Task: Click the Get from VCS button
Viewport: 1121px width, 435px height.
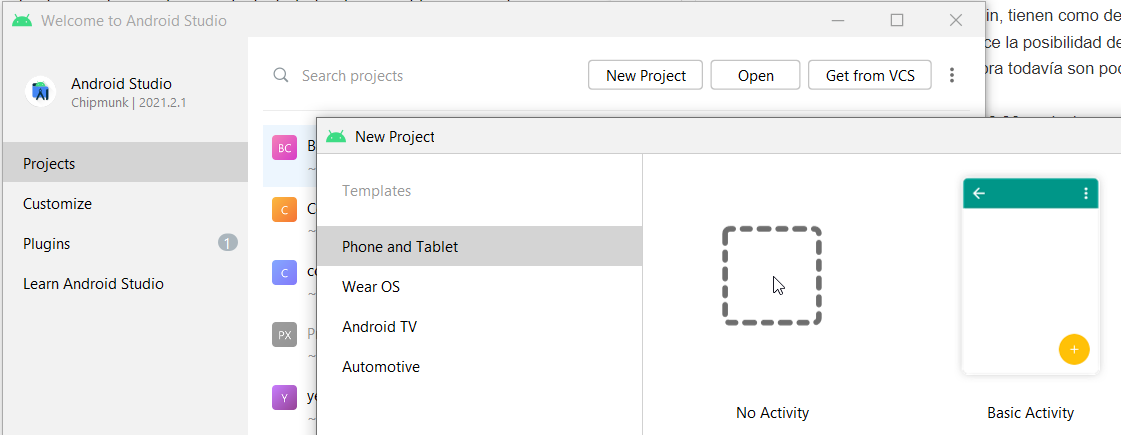Action: coord(869,75)
